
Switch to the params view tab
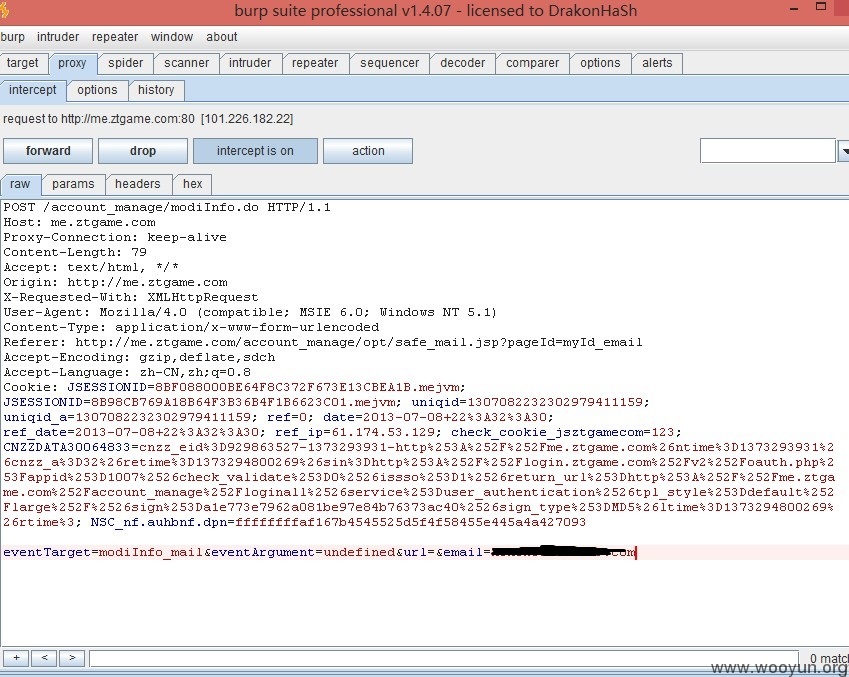[73, 184]
